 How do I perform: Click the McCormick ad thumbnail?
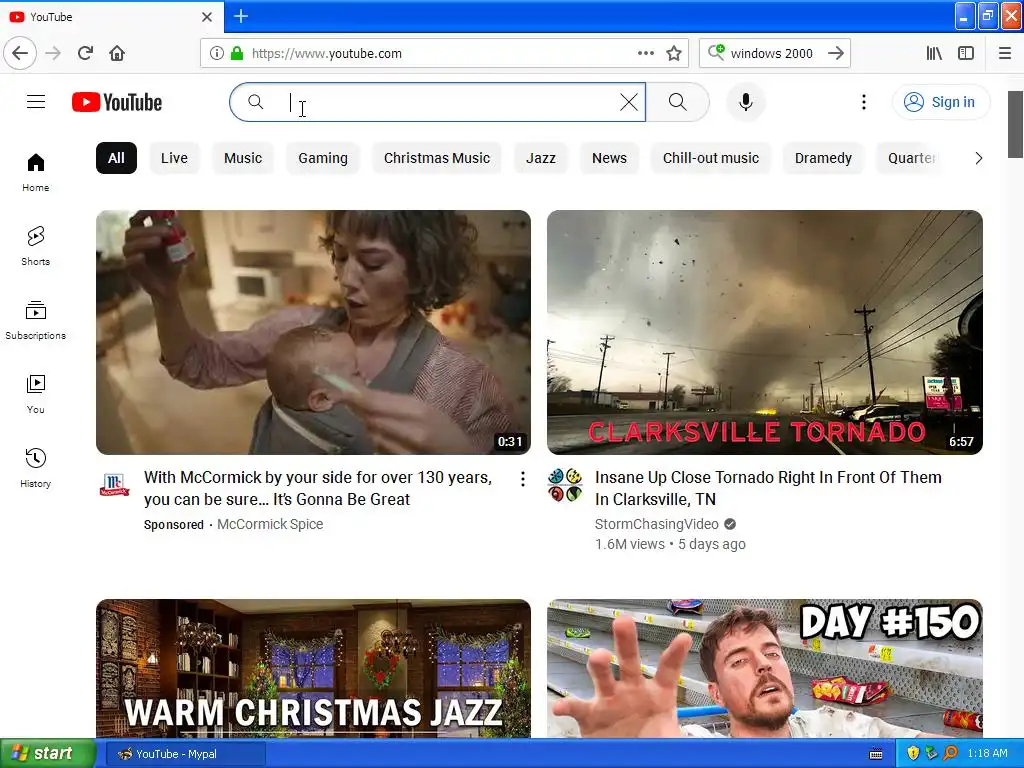point(313,332)
